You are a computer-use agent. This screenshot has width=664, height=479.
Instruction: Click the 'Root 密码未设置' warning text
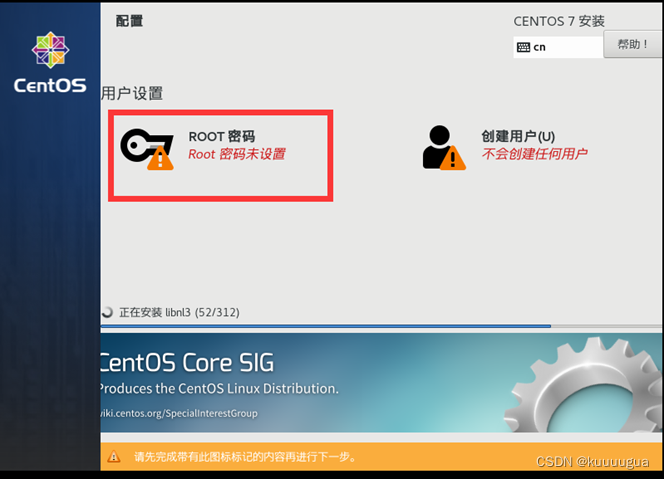click(237, 154)
